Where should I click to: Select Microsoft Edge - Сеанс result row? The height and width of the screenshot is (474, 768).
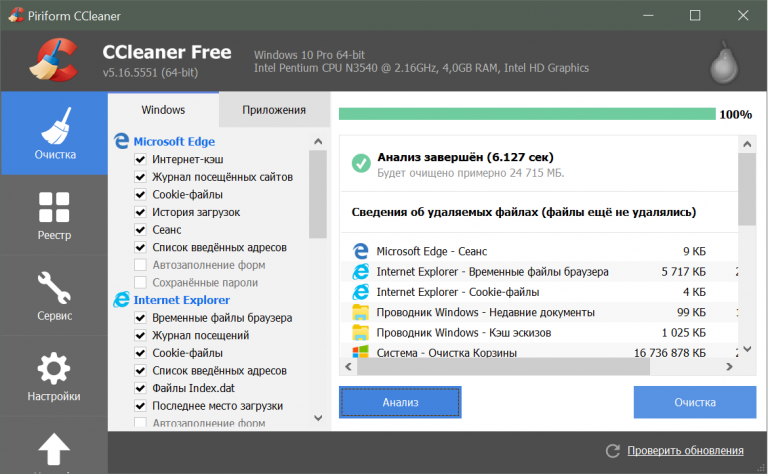point(539,251)
